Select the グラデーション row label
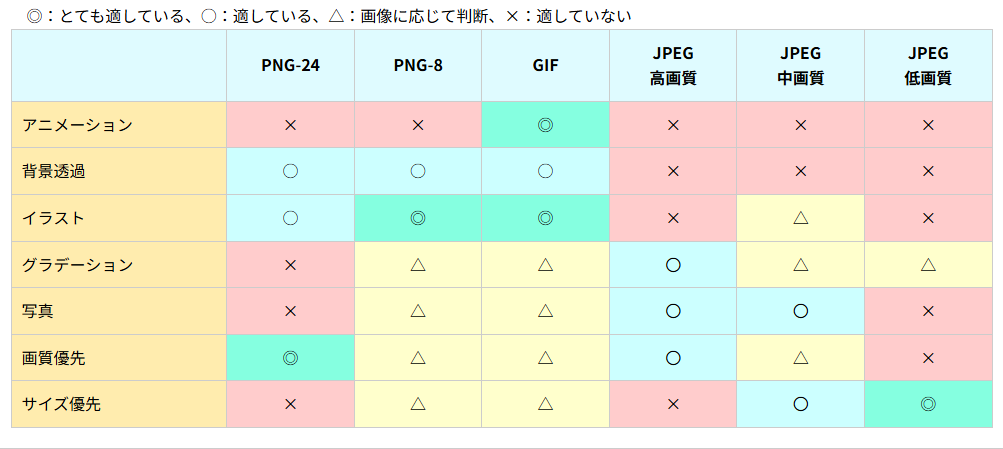The image size is (1003, 449). point(77,265)
